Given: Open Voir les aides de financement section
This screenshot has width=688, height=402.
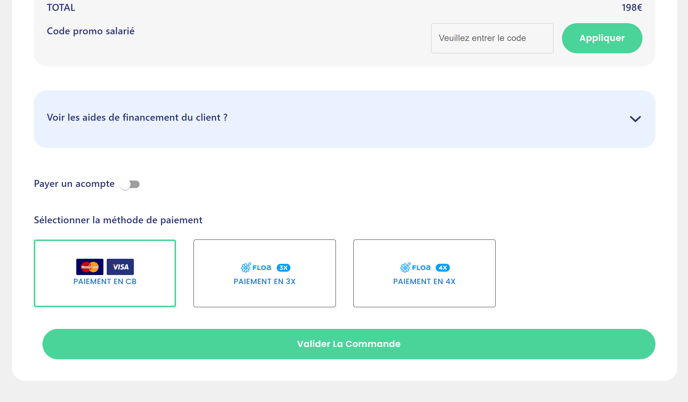Looking at the screenshot, I should pos(137,117).
